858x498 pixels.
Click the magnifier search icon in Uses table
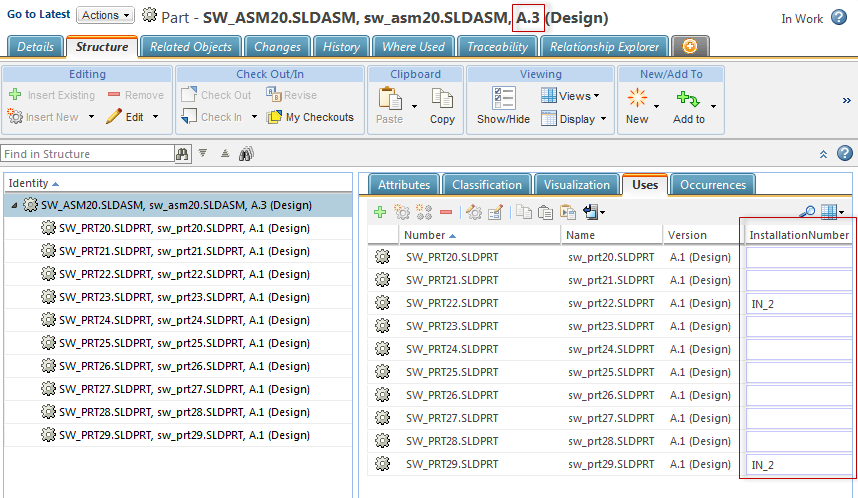808,212
